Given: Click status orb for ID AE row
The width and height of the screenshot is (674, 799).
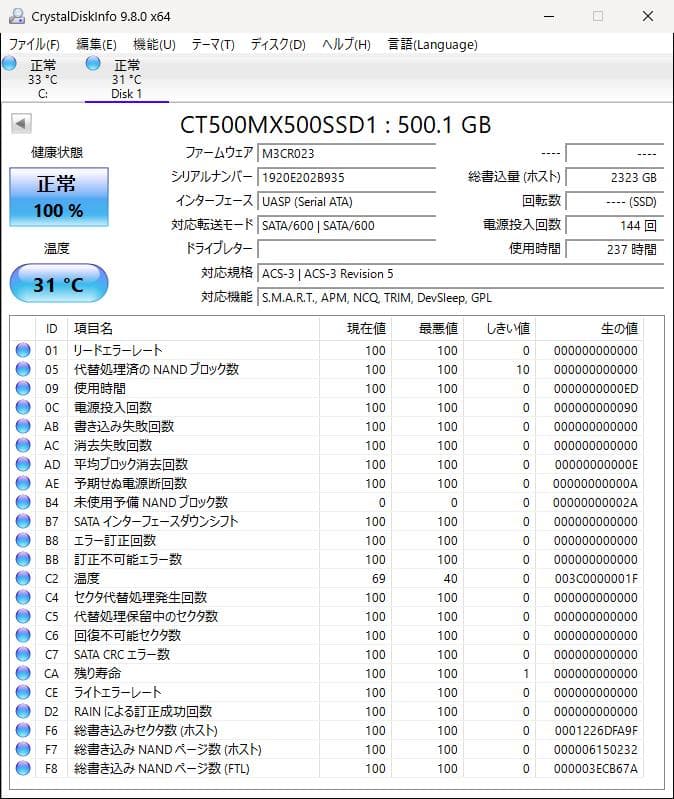Looking at the screenshot, I should 23,483.
